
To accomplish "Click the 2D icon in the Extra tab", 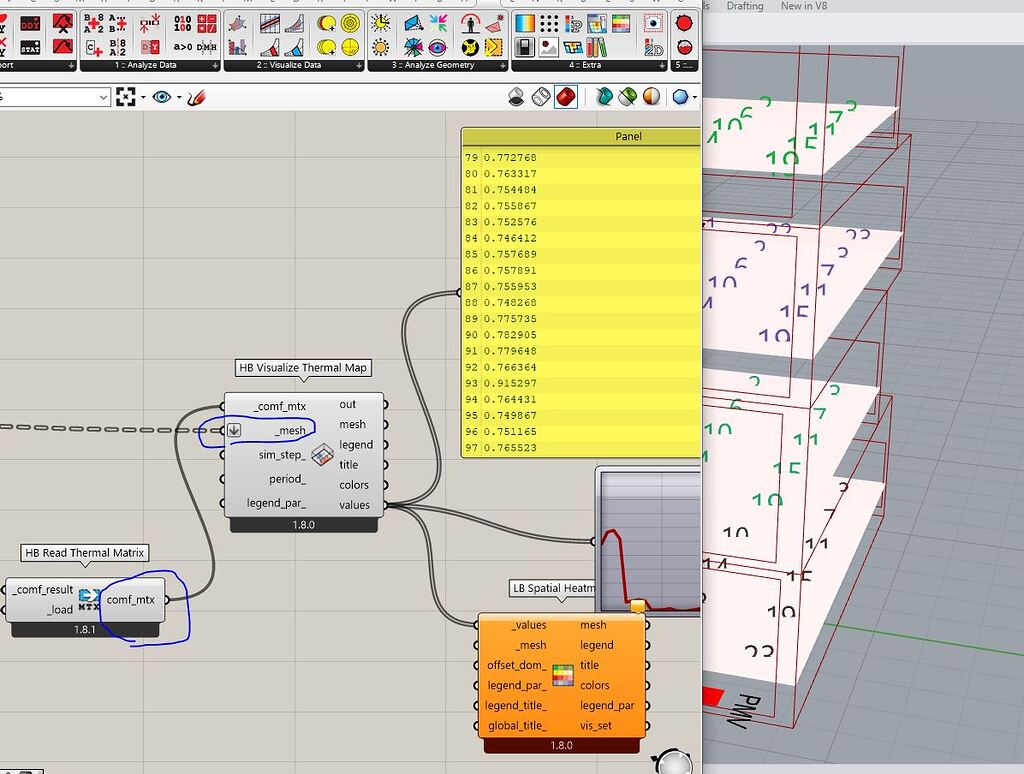I will [x=654, y=50].
